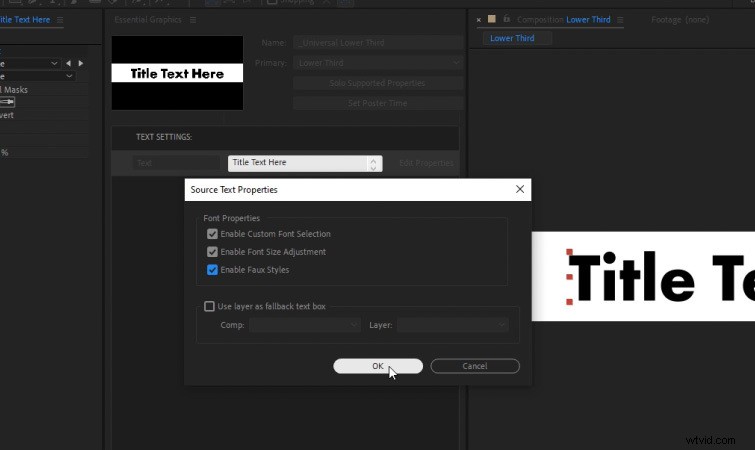755x450 pixels.
Task: Click next keyframe right arrow
Action: (81, 63)
